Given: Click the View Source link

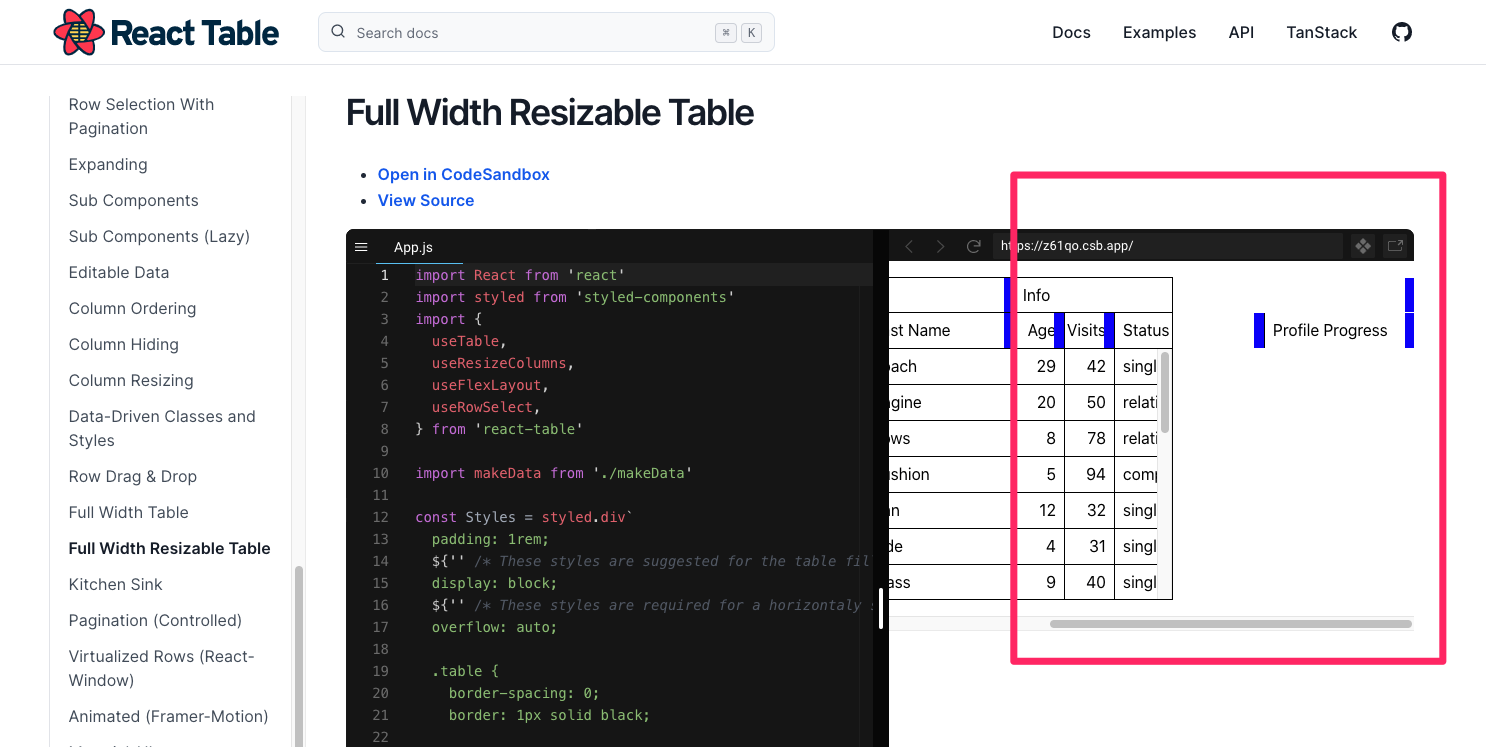Looking at the screenshot, I should (x=426, y=200).
